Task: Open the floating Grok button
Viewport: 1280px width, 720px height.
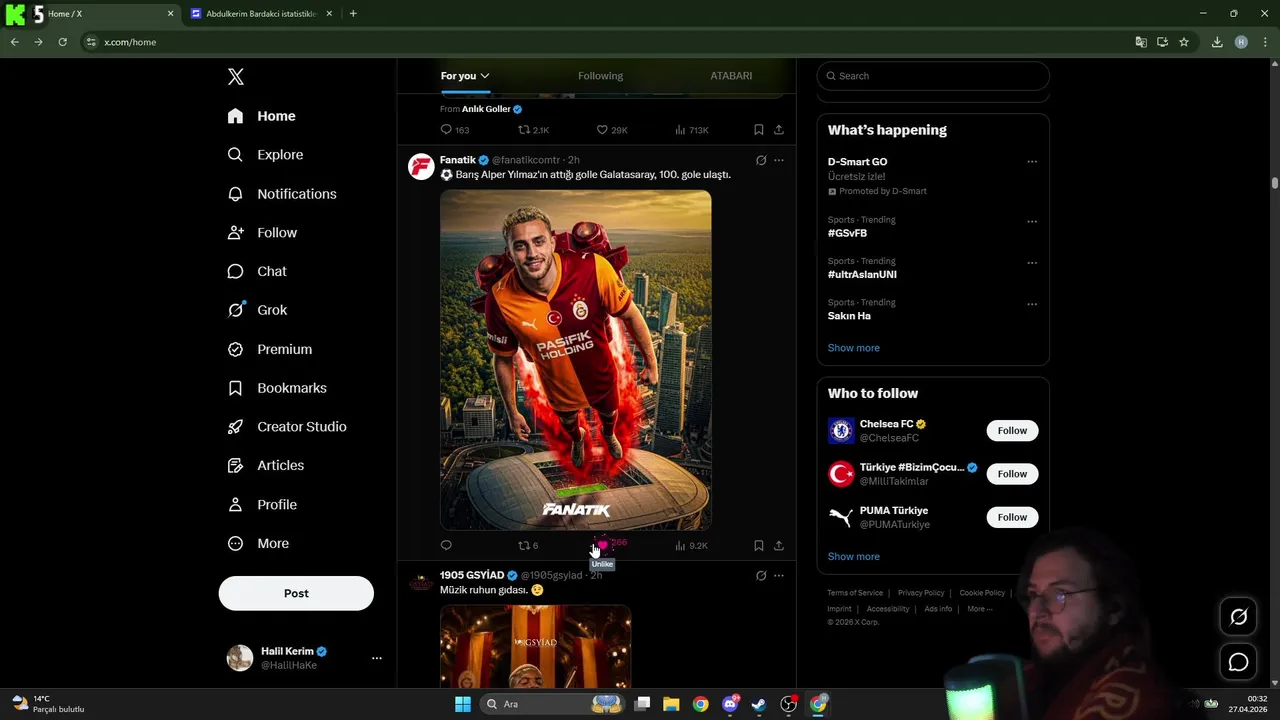Action: [x=1238, y=617]
